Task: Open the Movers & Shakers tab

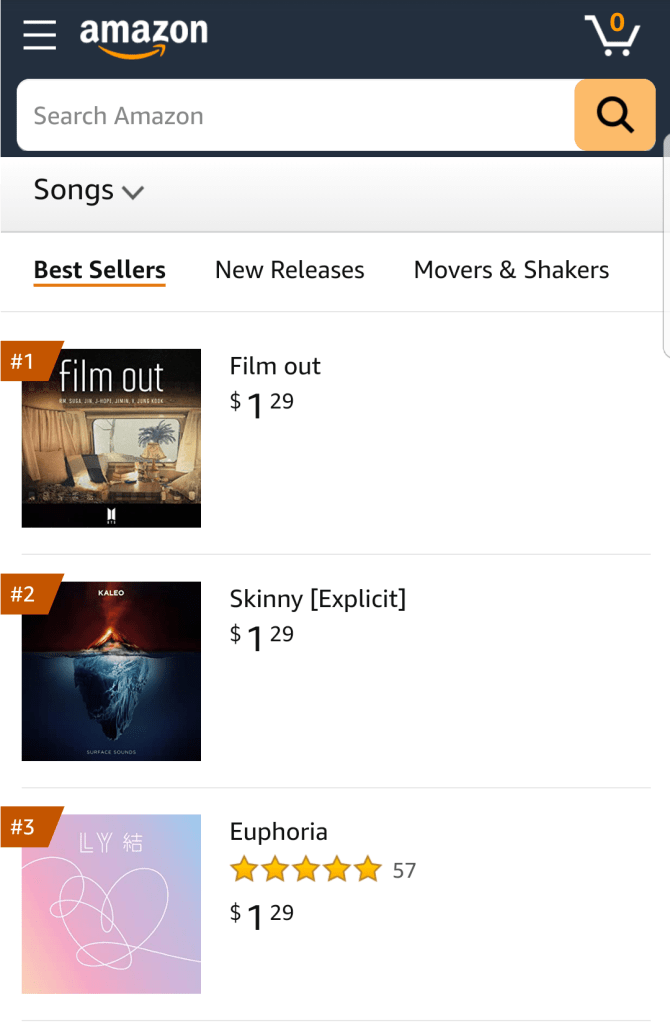Action: click(x=511, y=270)
